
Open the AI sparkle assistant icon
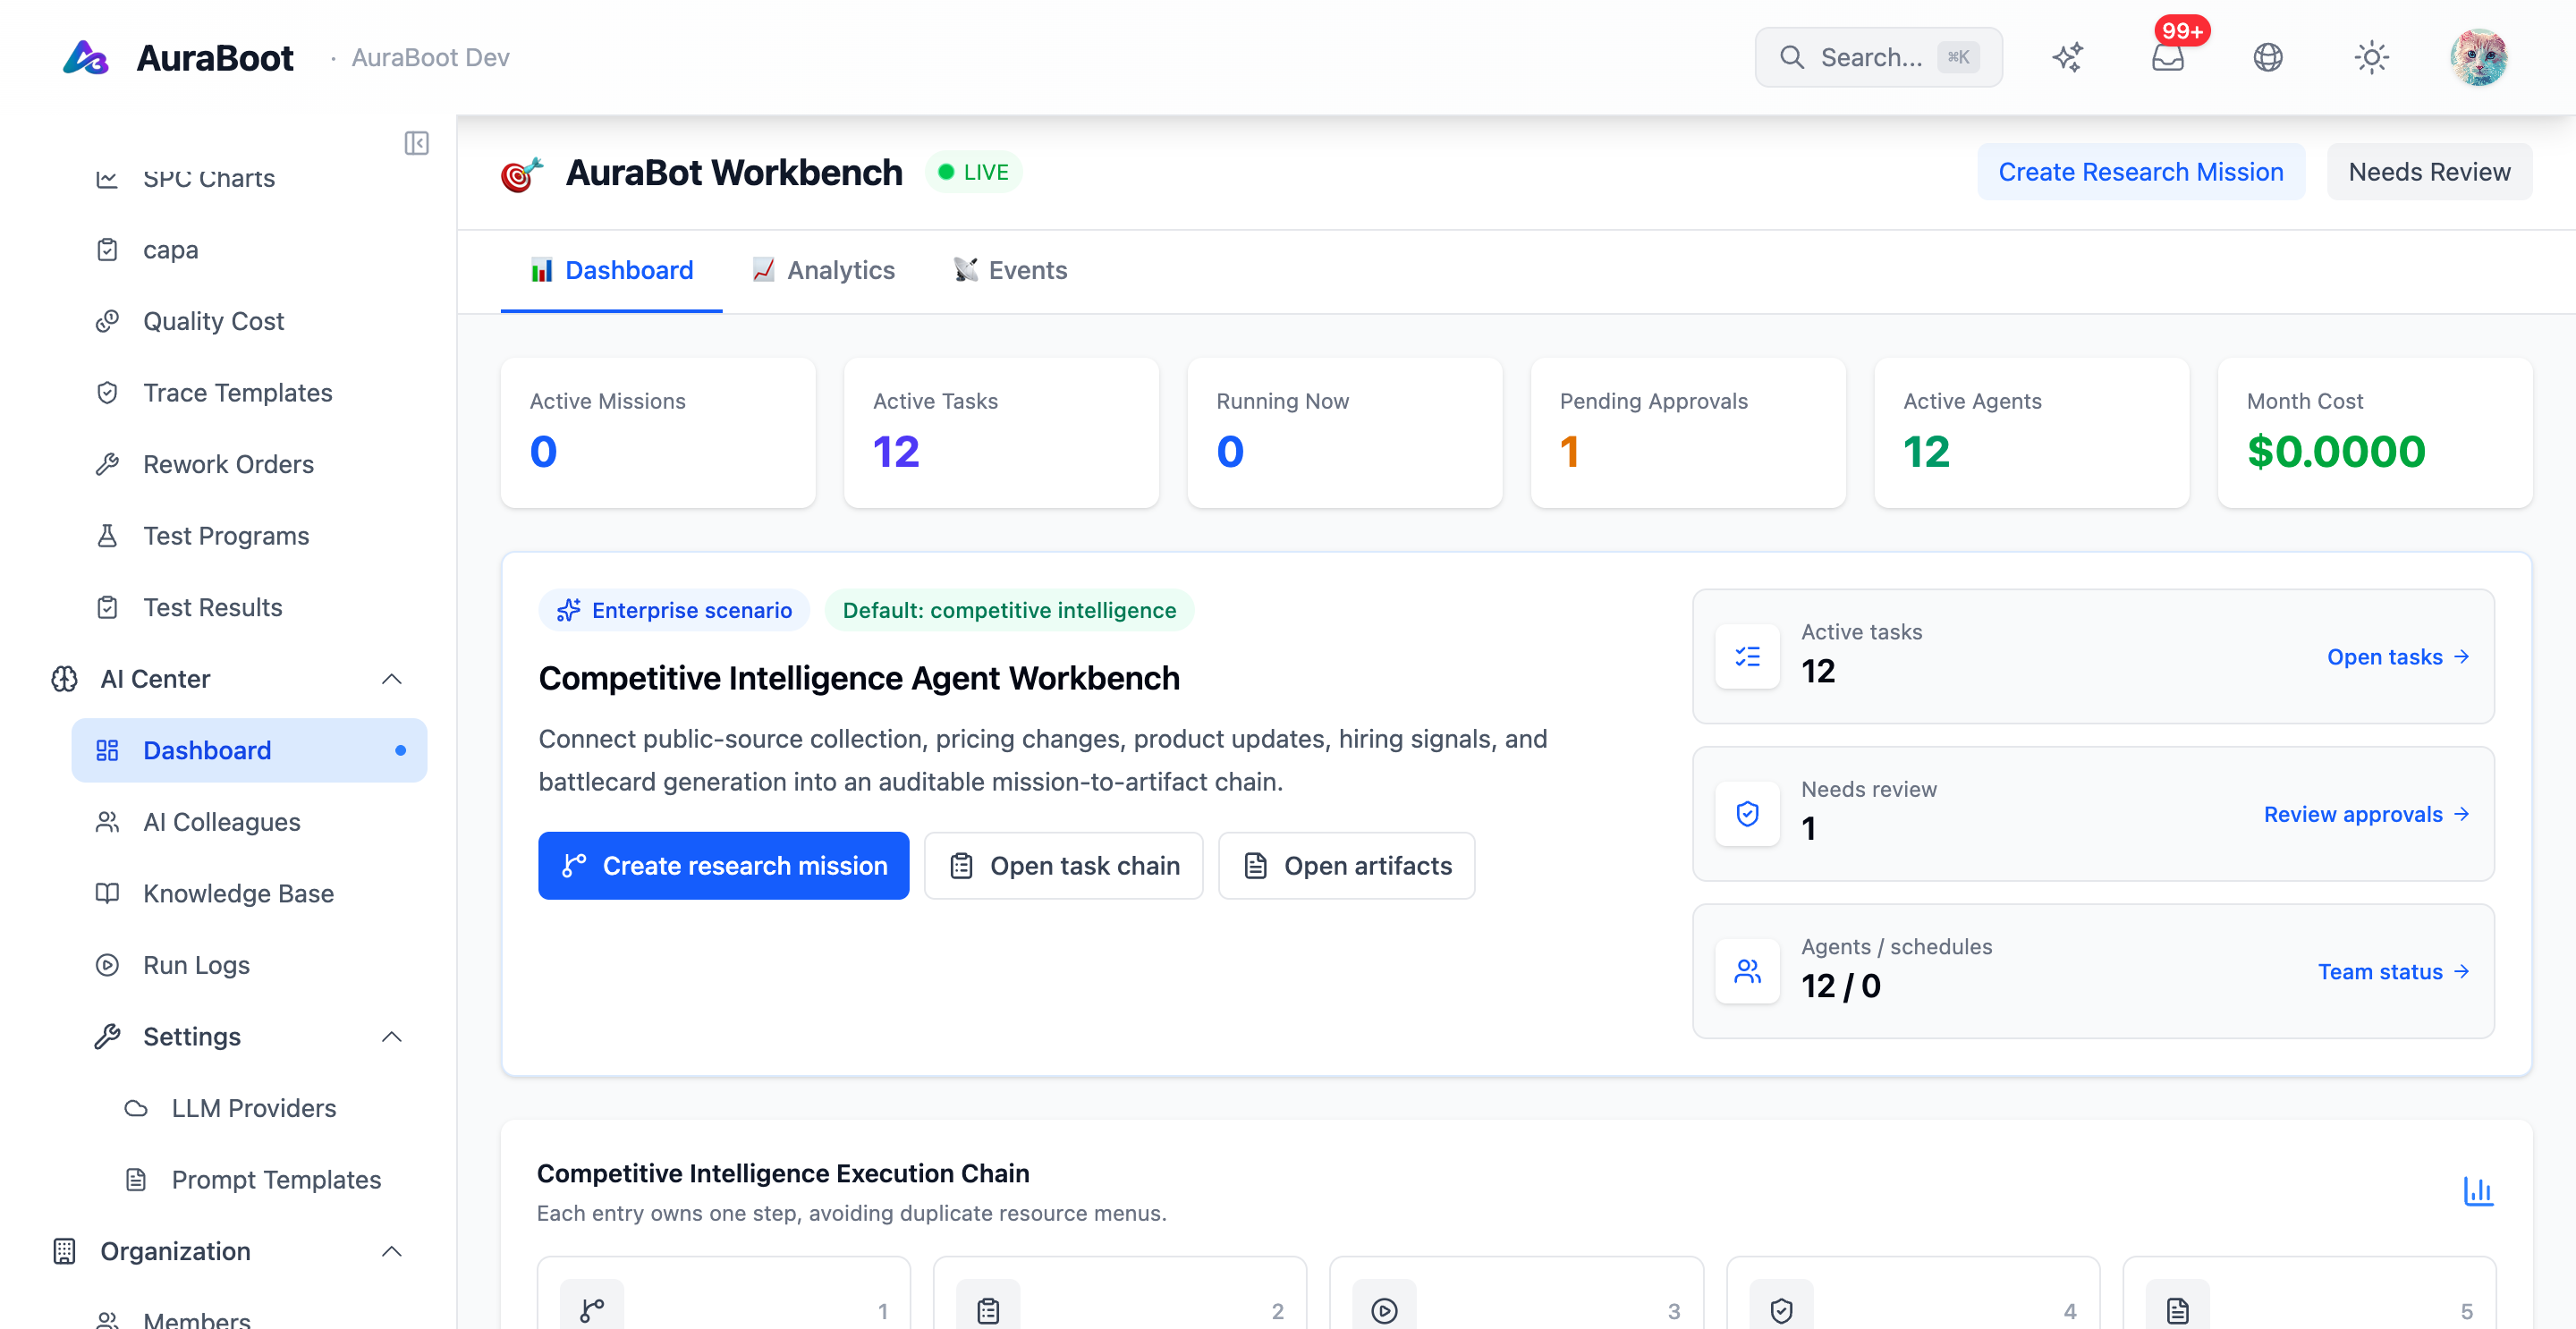coord(2068,57)
